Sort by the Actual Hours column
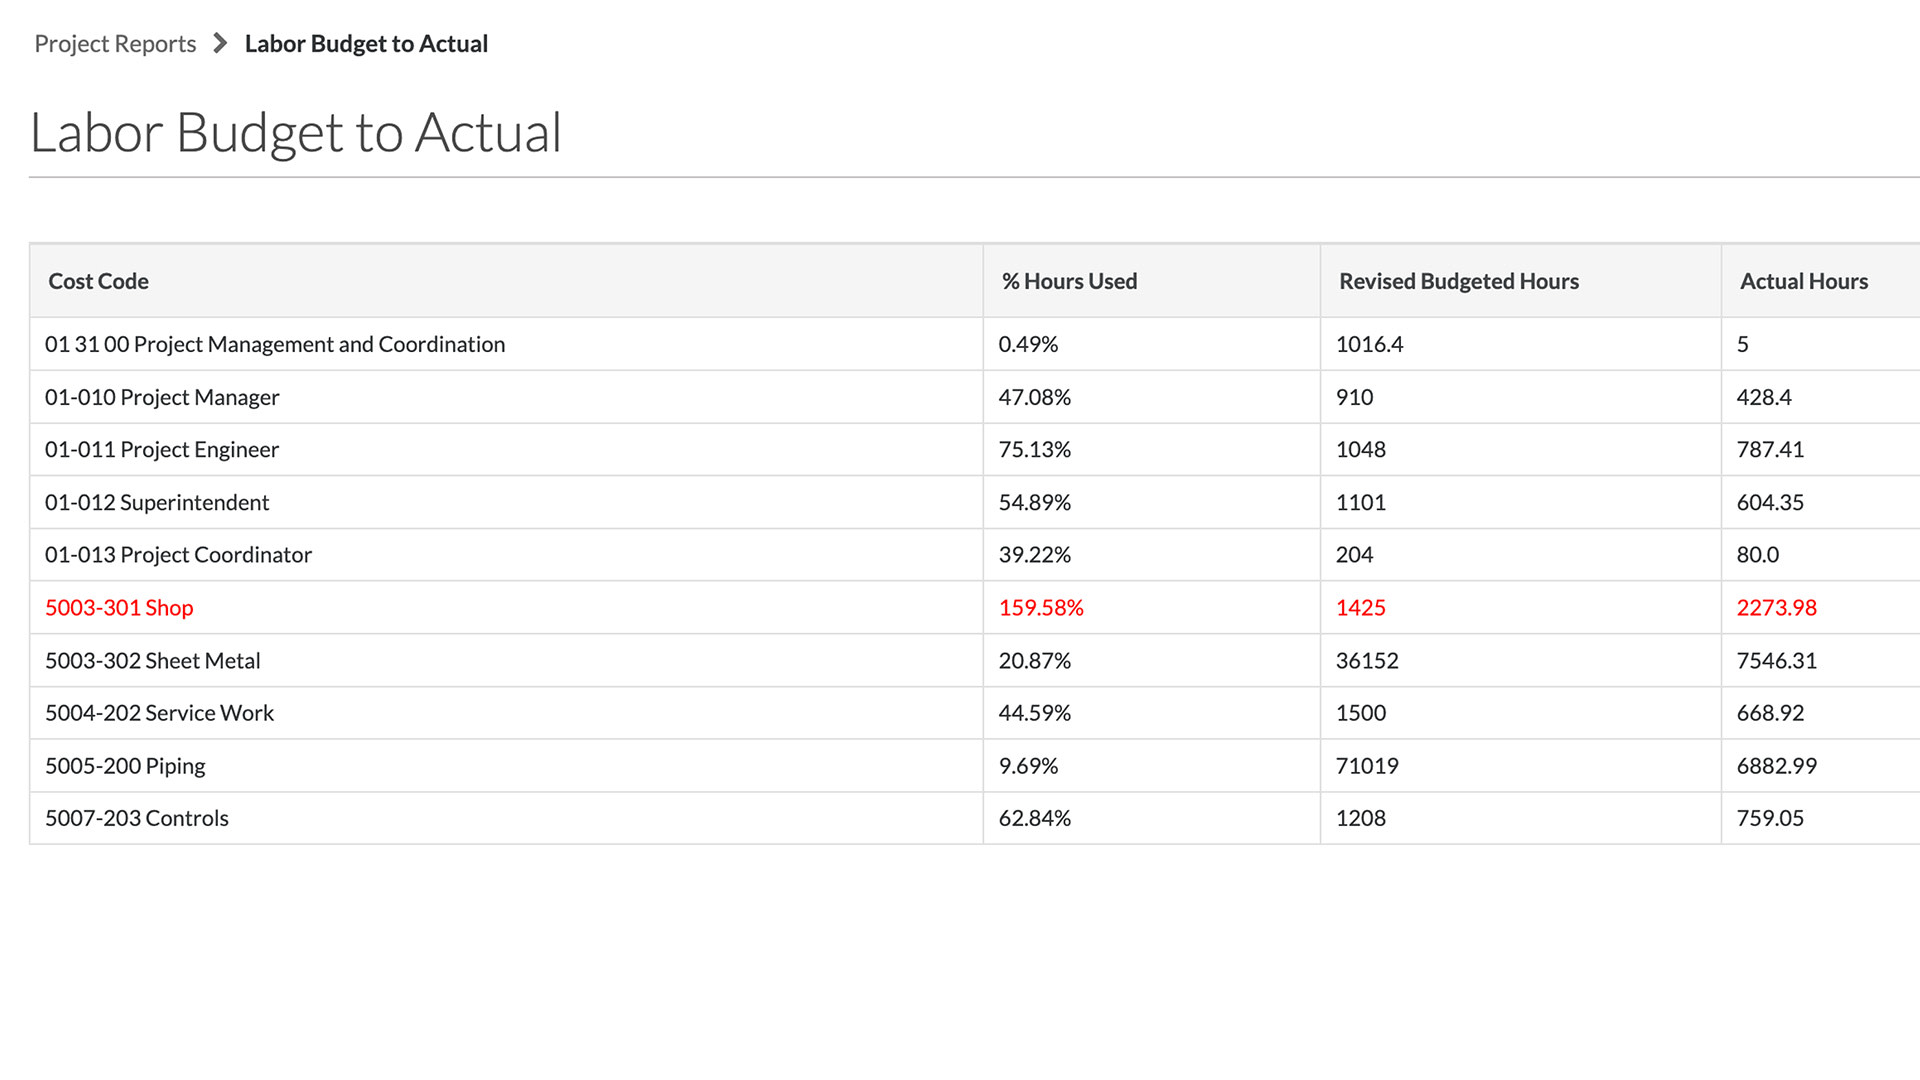This screenshot has height=1080, width=1920. (x=1804, y=281)
